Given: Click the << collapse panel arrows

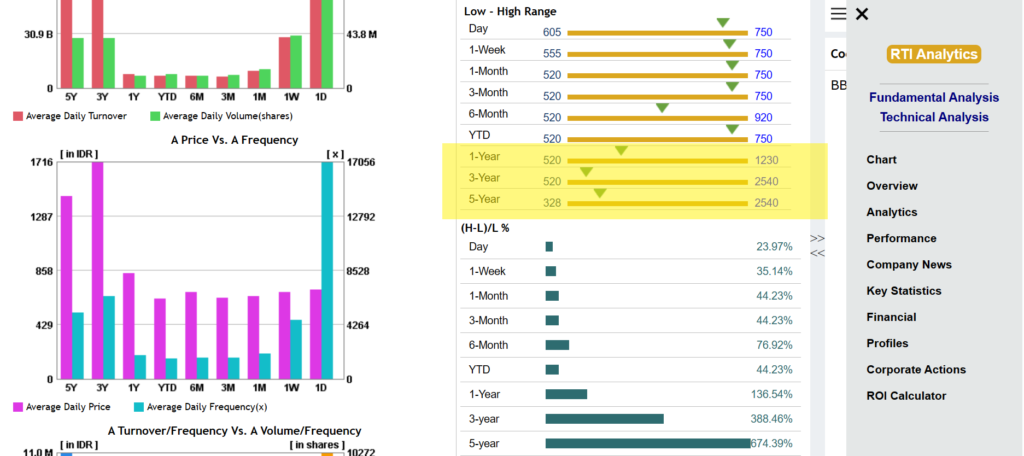Looking at the screenshot, I should [817, 253].
